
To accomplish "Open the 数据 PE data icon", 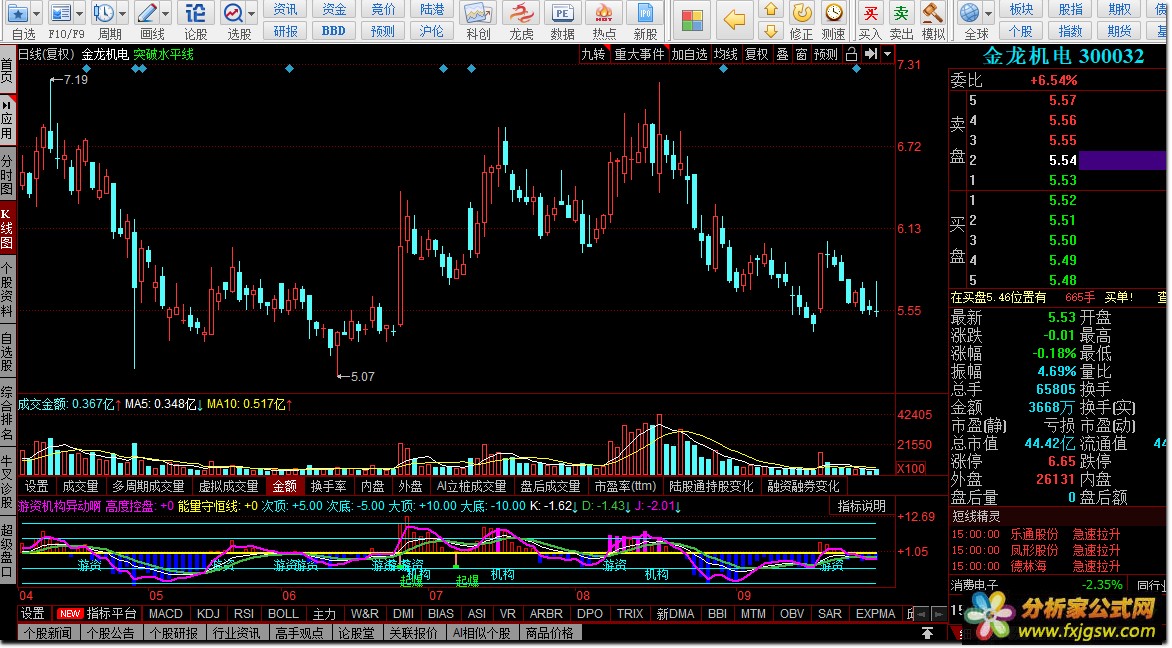I will (x=562, y=13).
